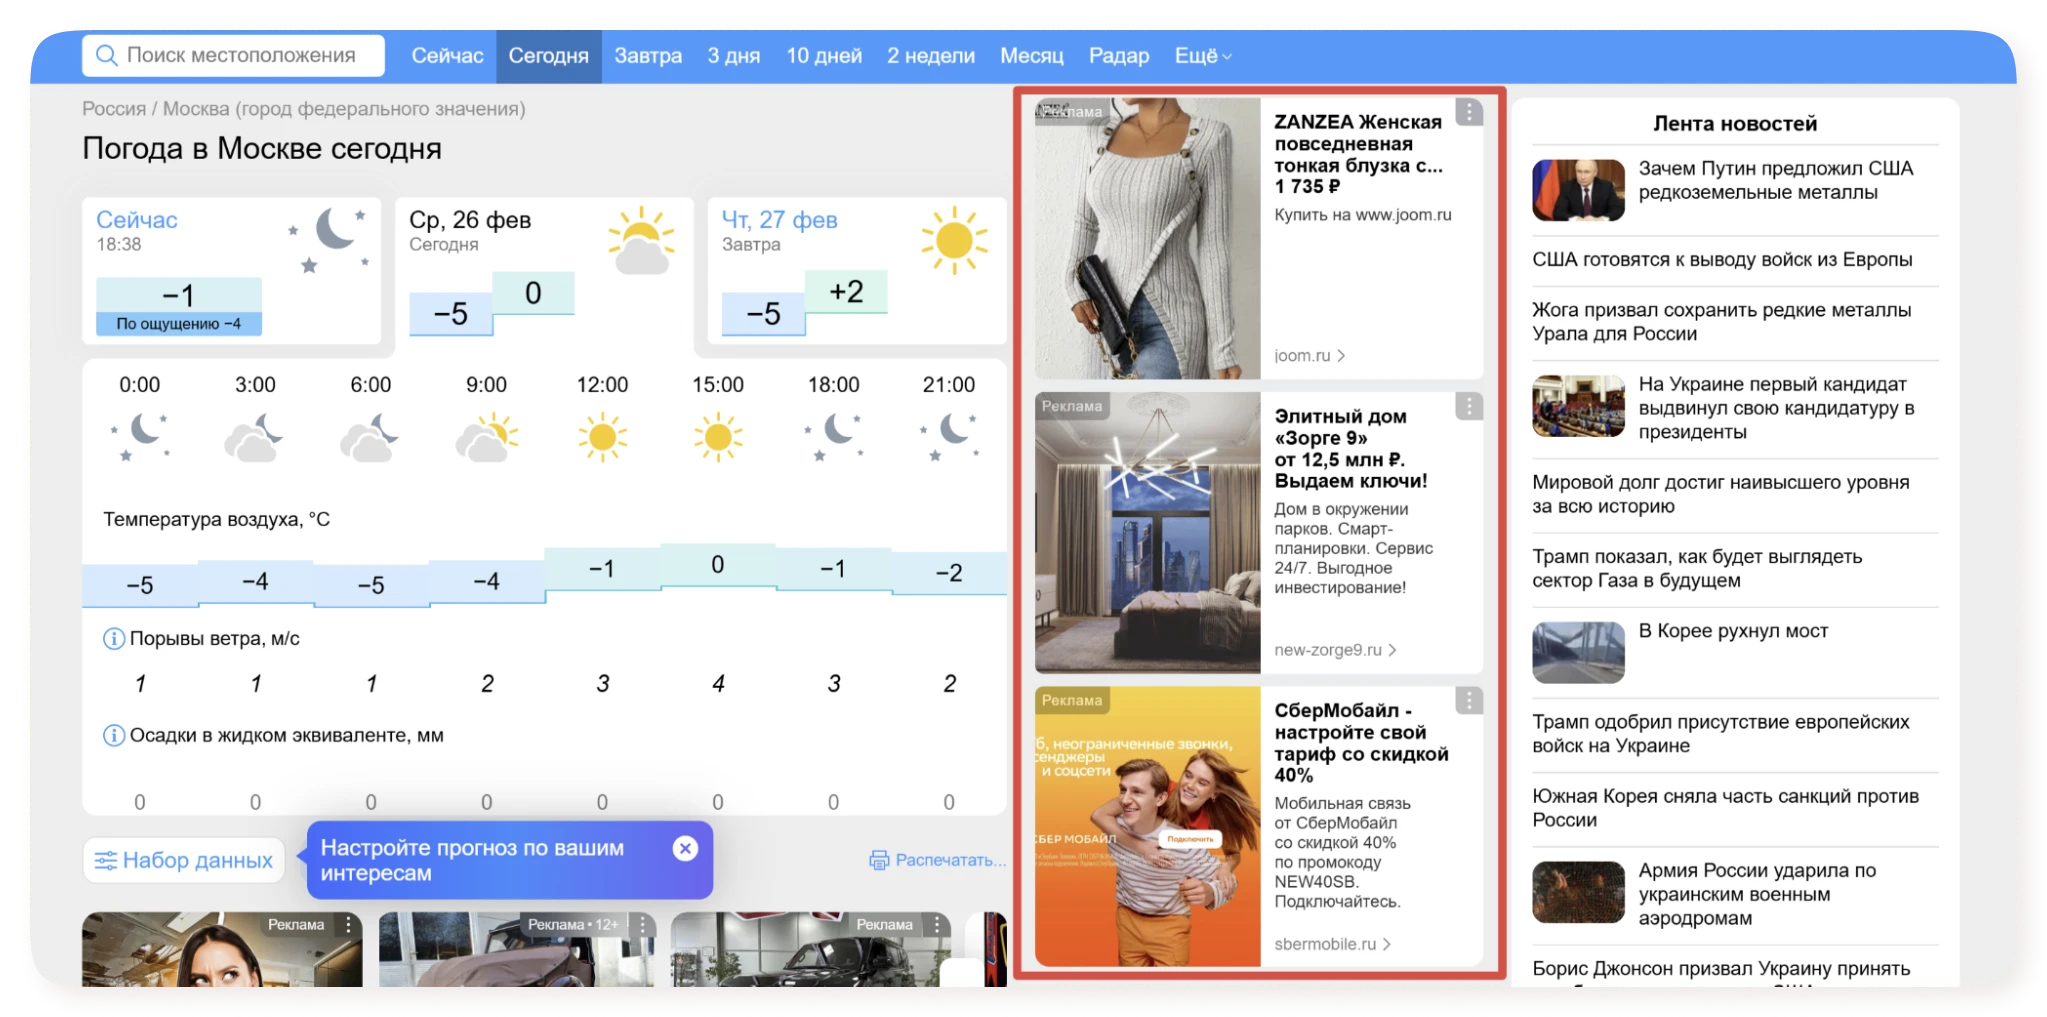Open the 3 дня forecast tab

coord(733,56)
